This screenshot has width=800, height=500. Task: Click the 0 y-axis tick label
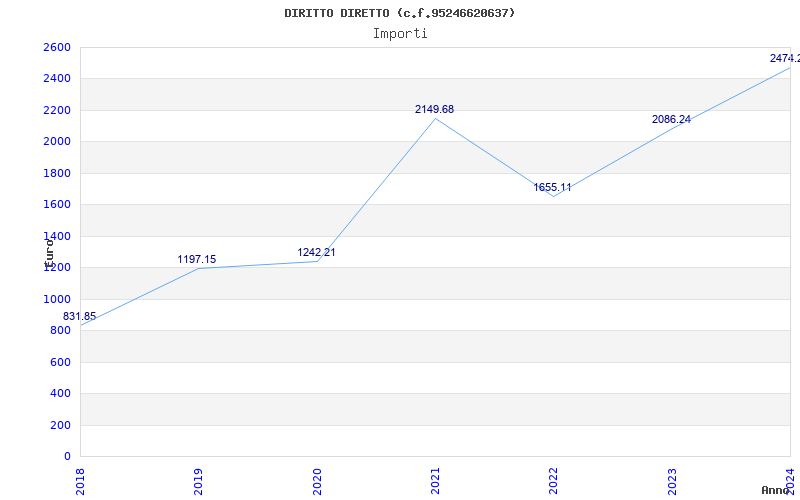(67, 456)
